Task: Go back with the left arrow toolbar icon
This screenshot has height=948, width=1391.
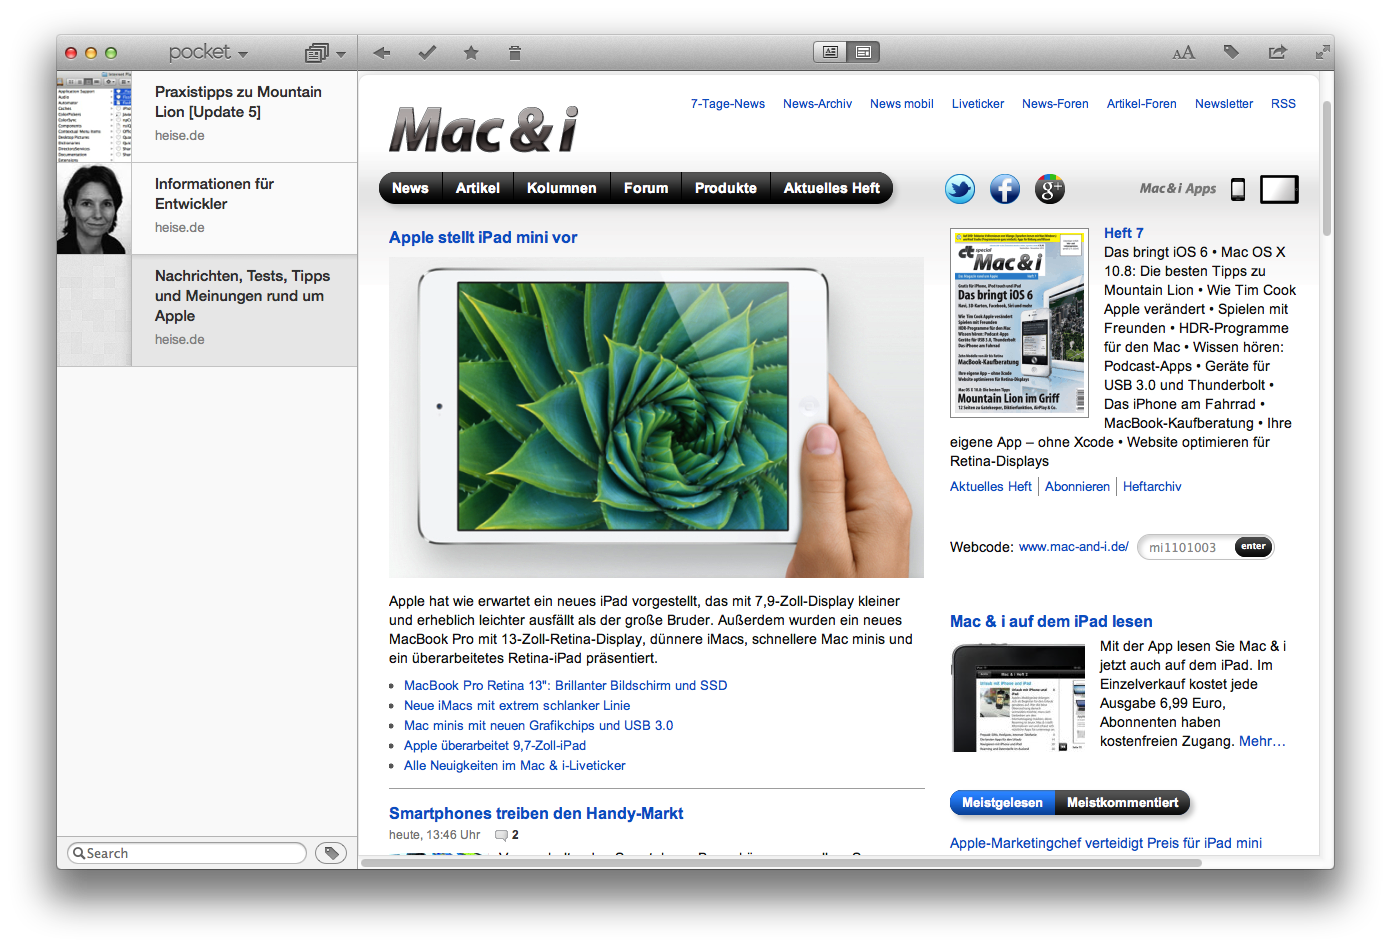Action: tap(381, 53)
